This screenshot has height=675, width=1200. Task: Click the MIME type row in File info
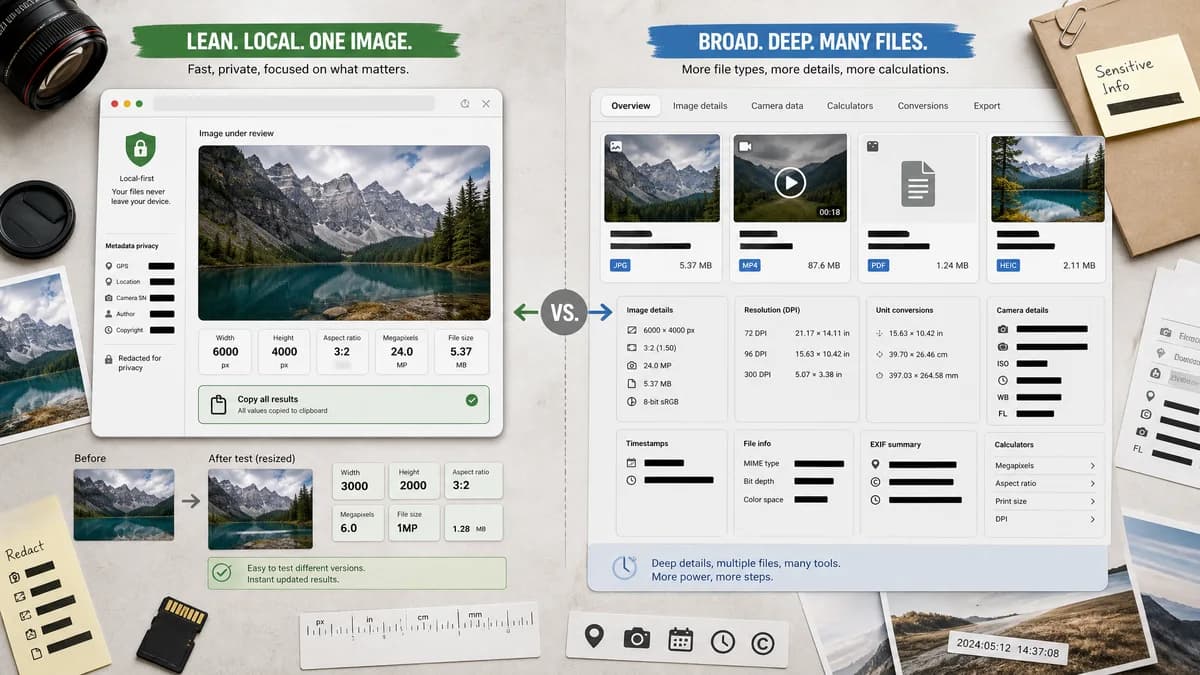(794, 464)
